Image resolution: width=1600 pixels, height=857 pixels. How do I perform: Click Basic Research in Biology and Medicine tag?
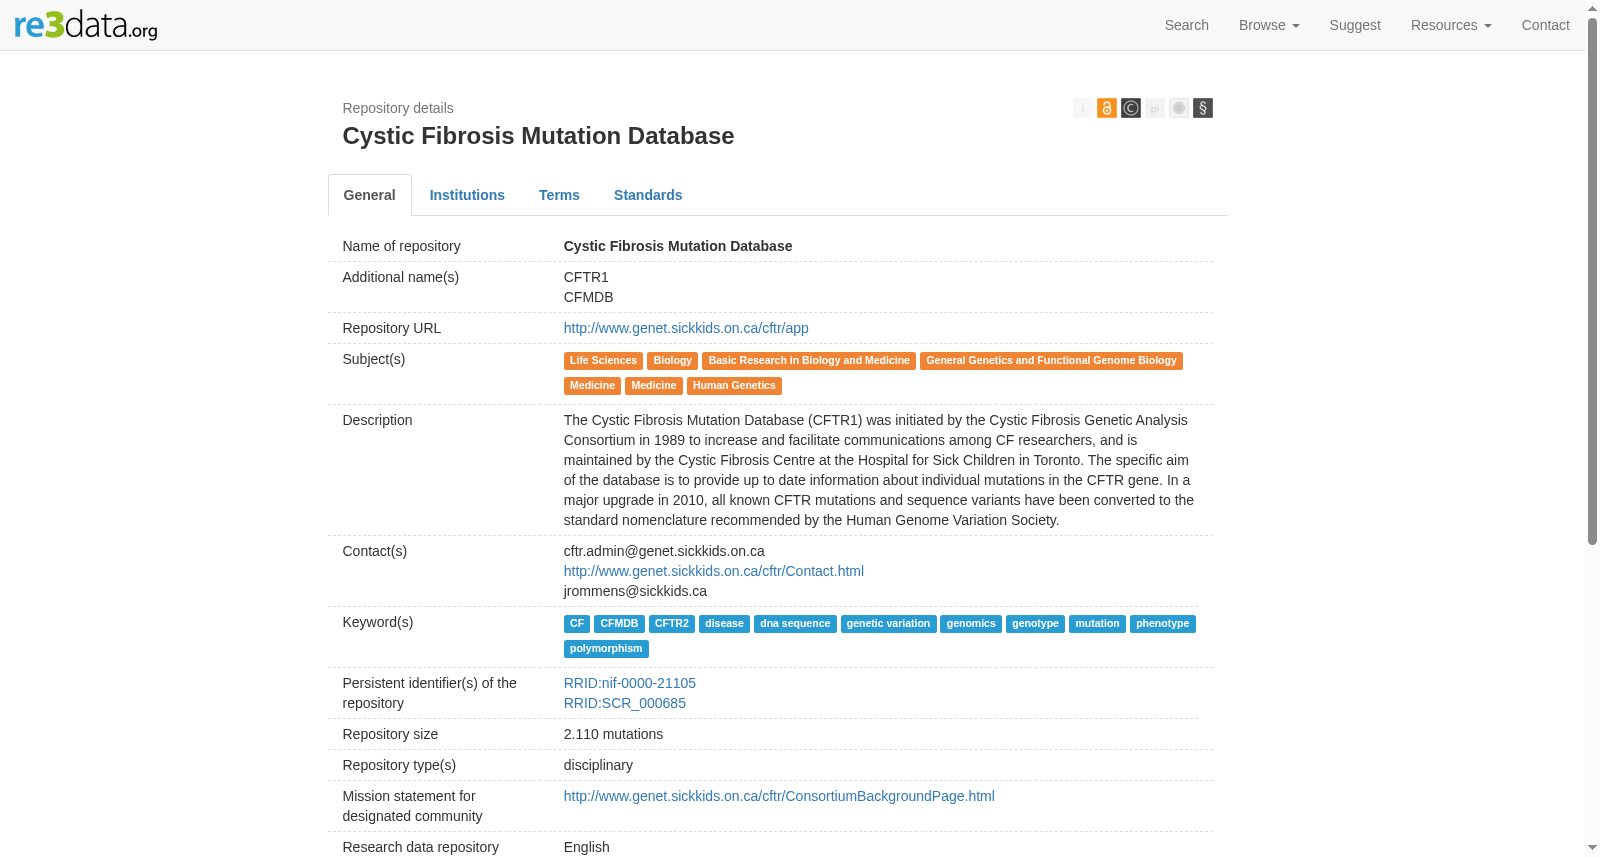pos(809,361)
